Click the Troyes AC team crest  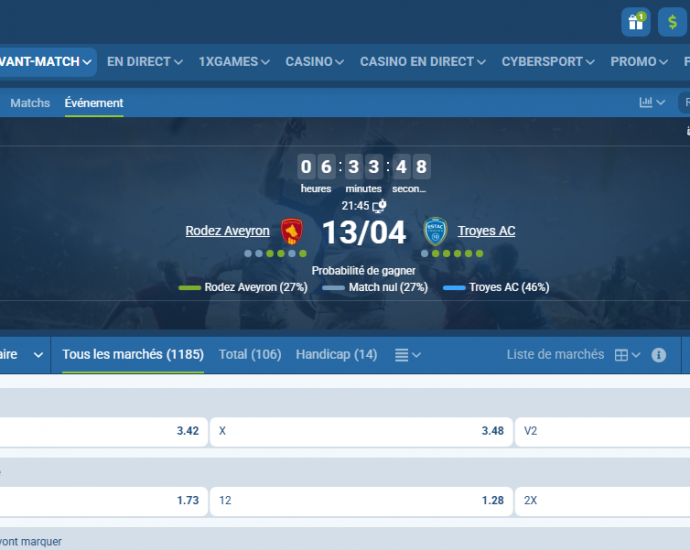[x=435, y=231]
